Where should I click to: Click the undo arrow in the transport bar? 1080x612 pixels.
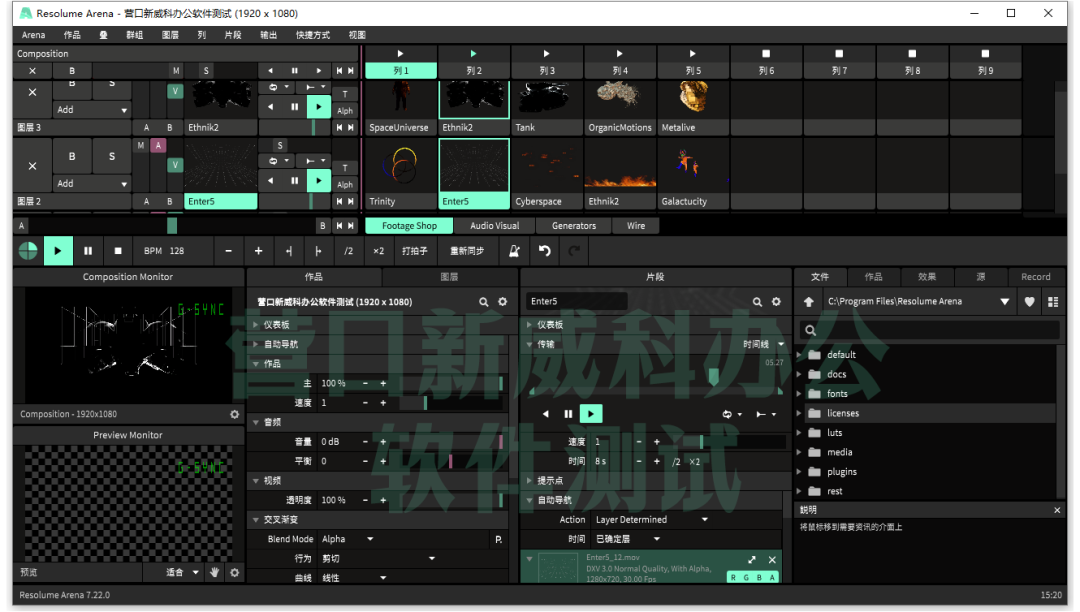coord(544,251)
